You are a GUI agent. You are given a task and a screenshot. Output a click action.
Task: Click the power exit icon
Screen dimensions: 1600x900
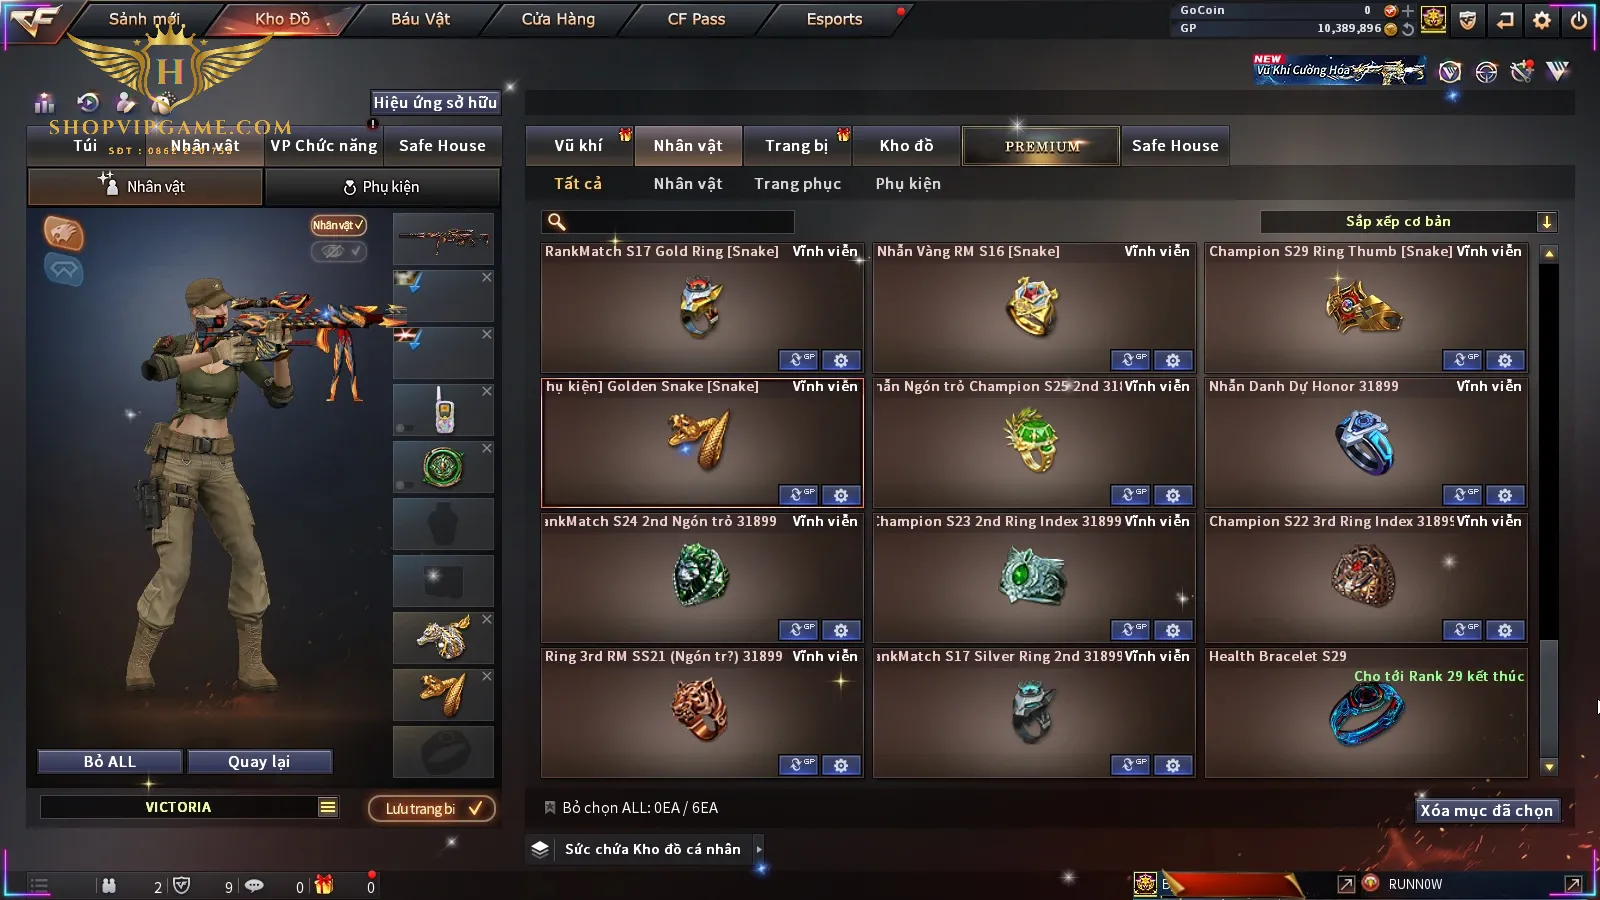point(1579,19)
